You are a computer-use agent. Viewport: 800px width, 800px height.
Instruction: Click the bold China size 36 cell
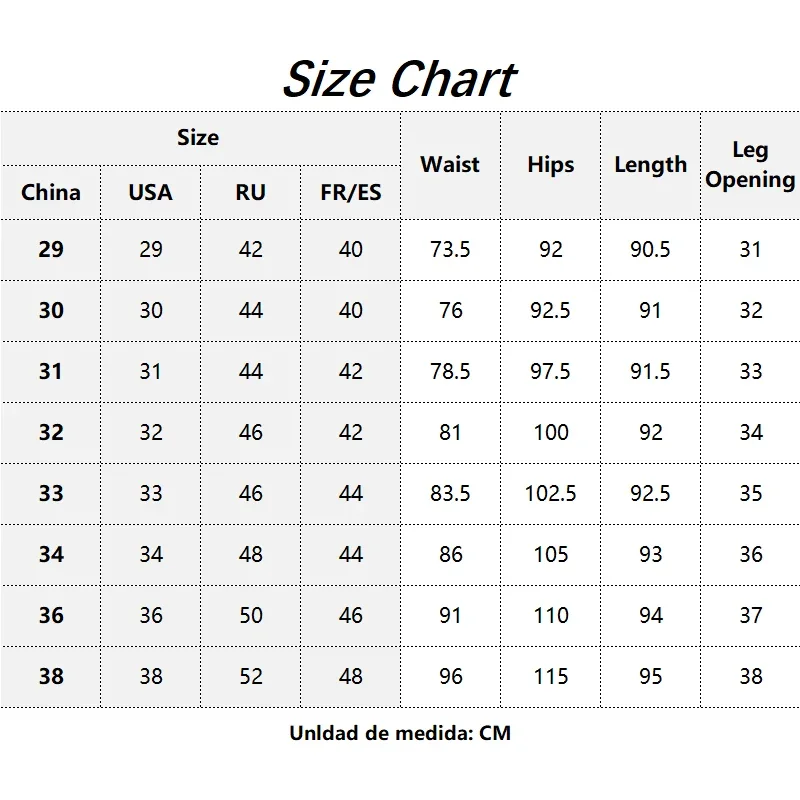[51, 615]
